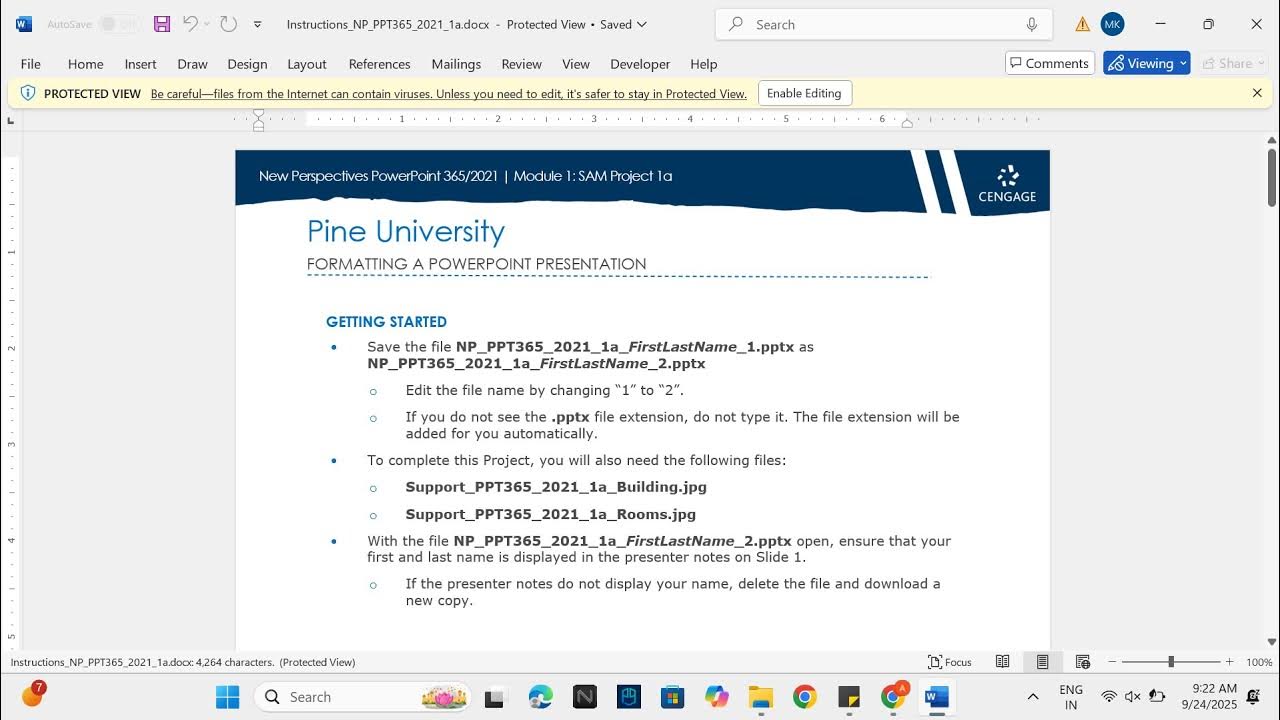
Task: Switch to the Insert tab
Action: (x=140, y=64)
